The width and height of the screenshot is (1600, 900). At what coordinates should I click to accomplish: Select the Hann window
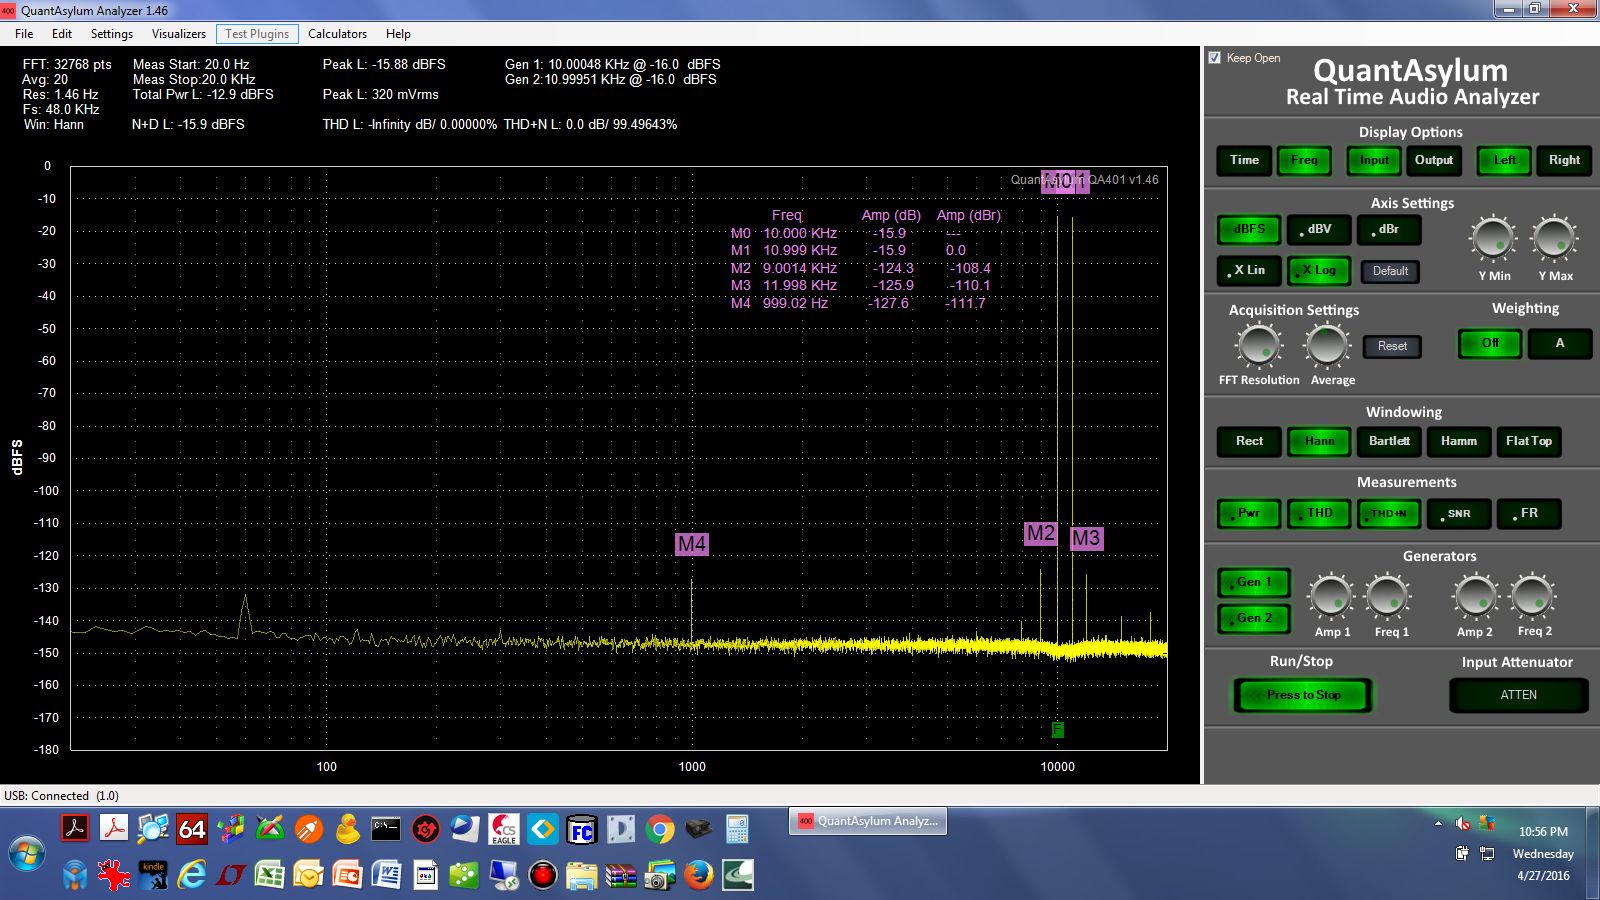(x=1319, y=441)
